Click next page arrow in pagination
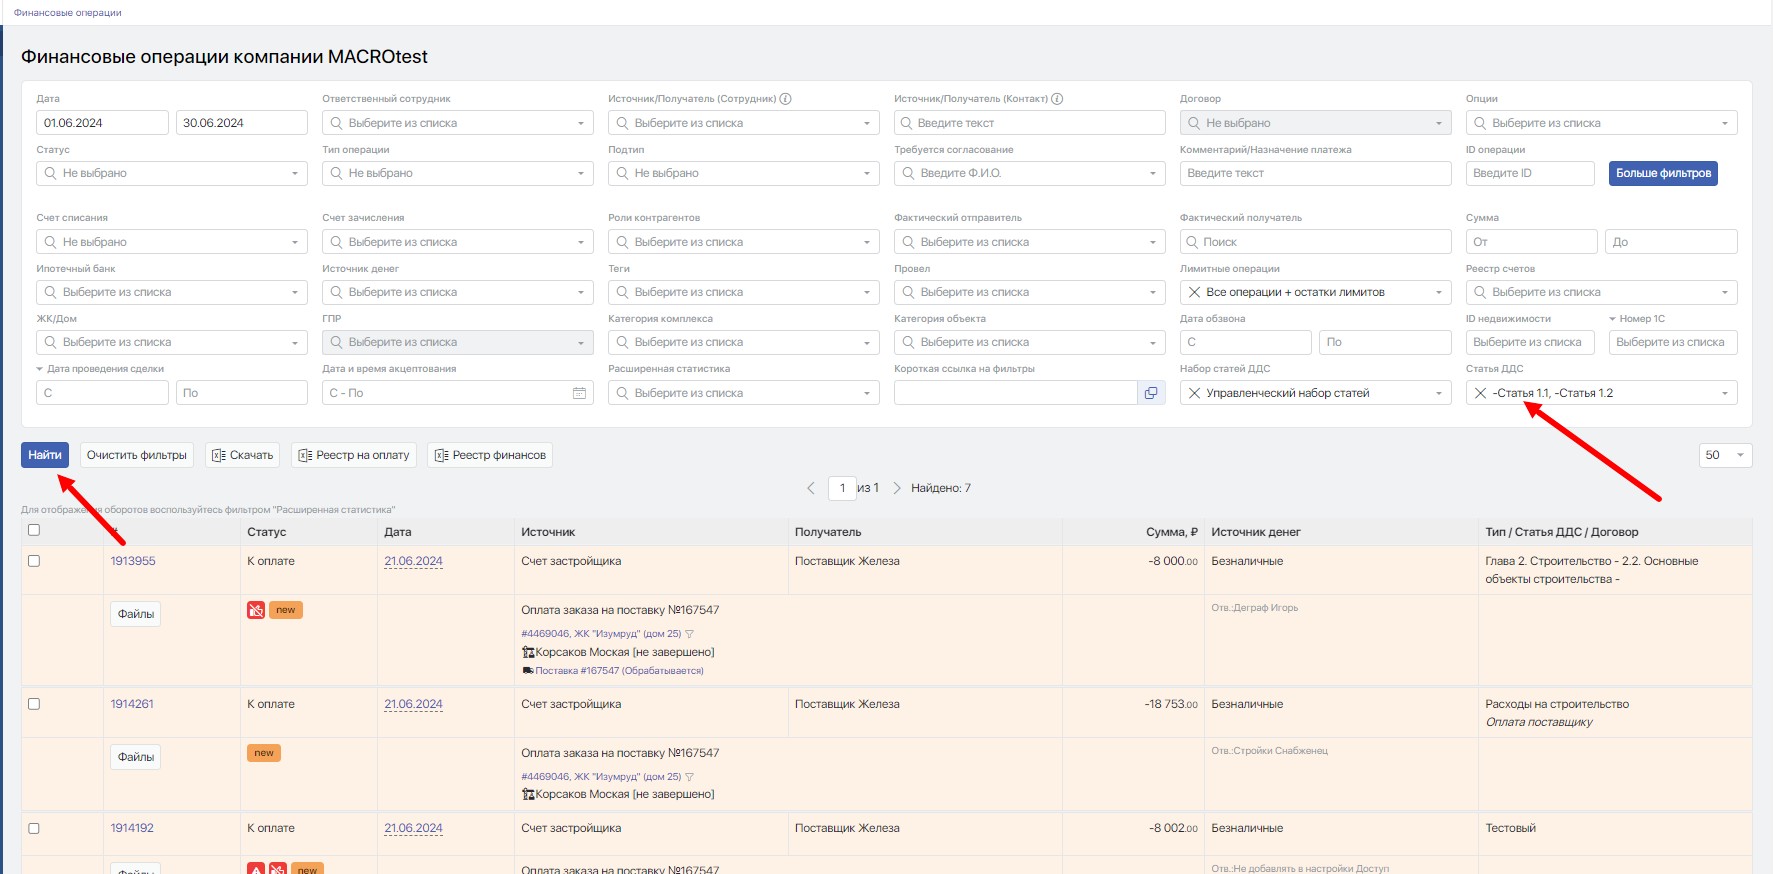The image size is (1773, 874). [897, 488]
